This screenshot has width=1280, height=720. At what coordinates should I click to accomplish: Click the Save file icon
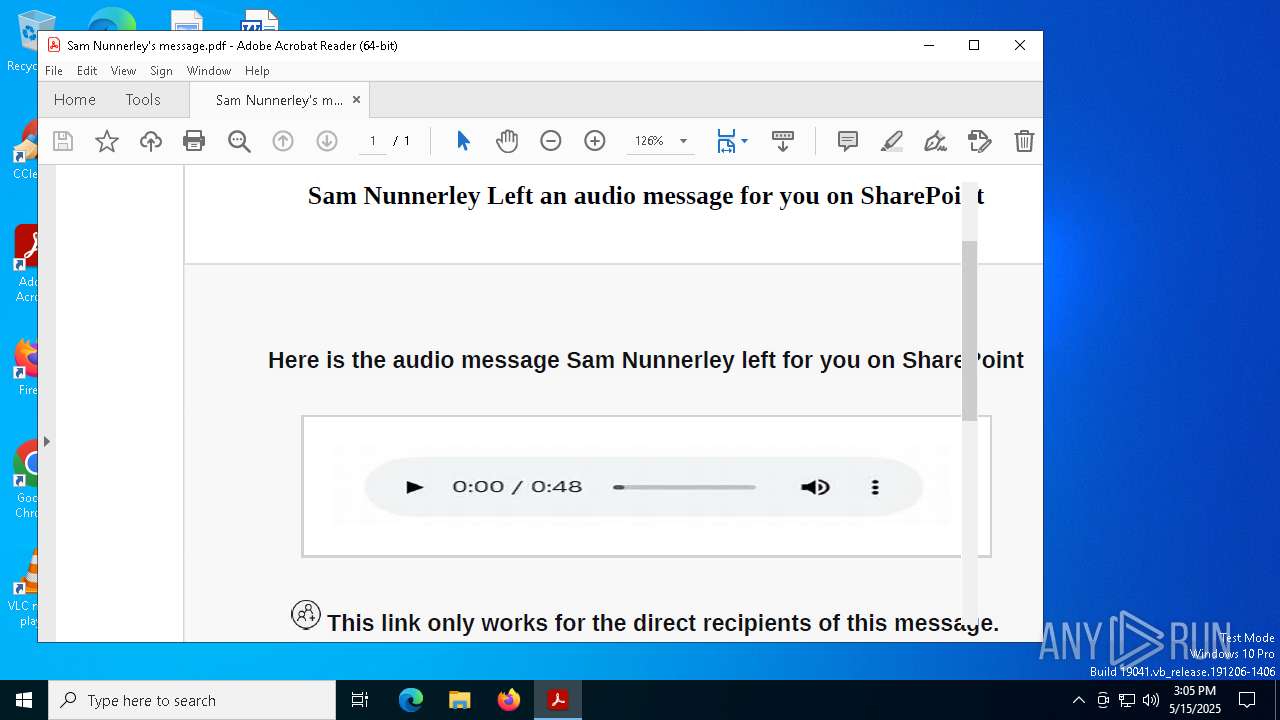click(63, 141)
